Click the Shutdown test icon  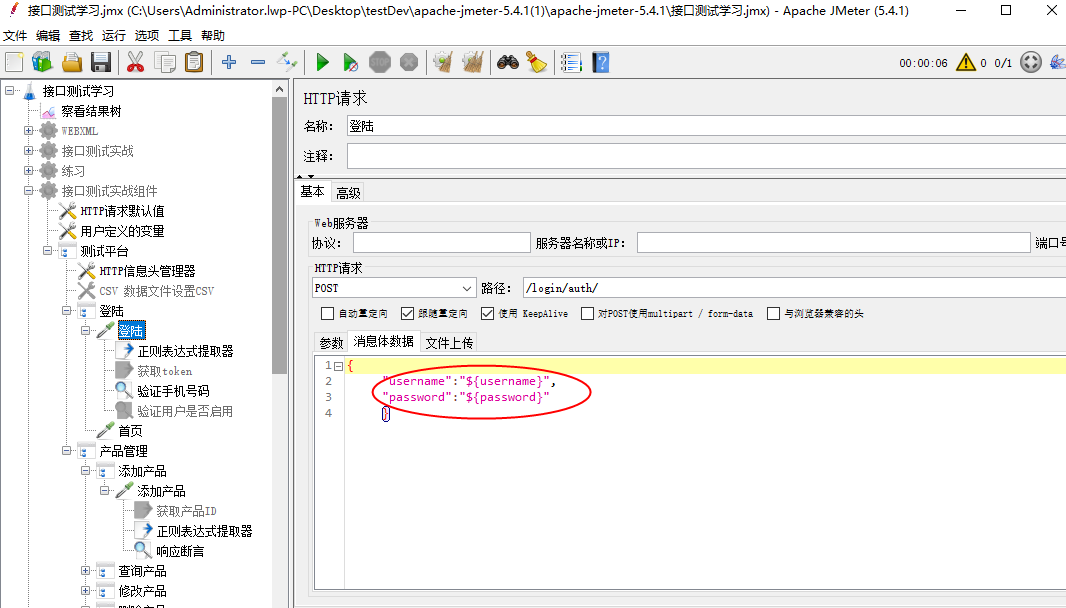coord(409,63)
